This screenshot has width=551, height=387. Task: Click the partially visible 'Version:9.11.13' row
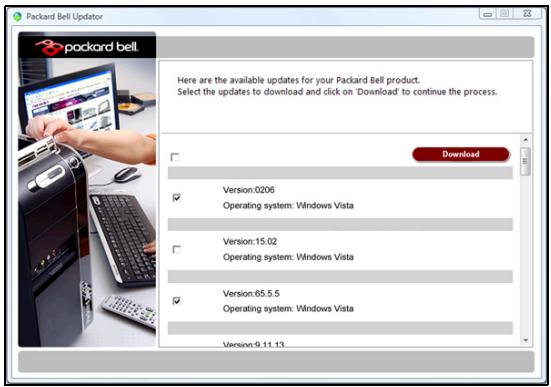[x=253, y=344]
